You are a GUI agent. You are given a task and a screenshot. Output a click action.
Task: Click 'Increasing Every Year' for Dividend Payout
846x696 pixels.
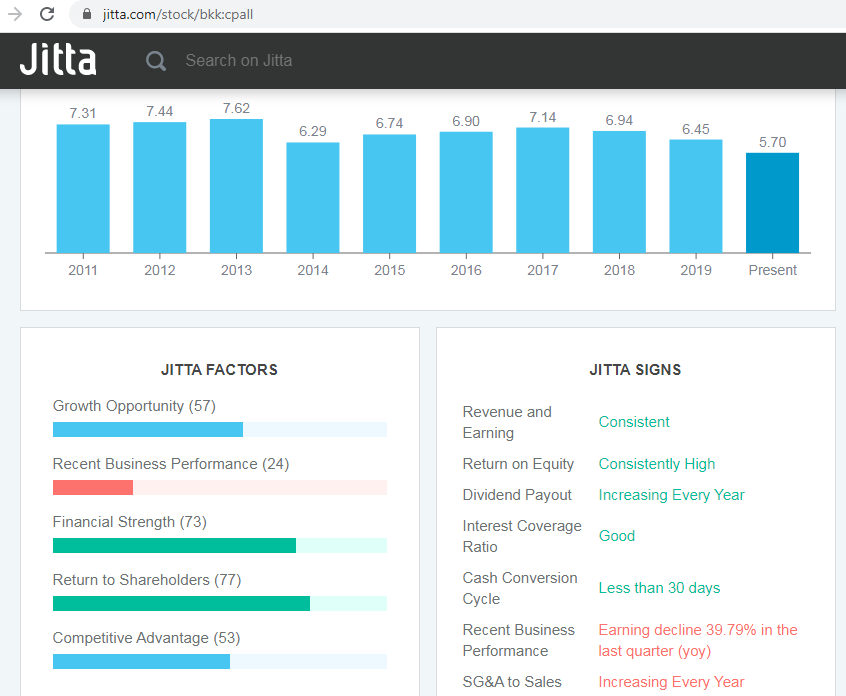pos(671,495)
